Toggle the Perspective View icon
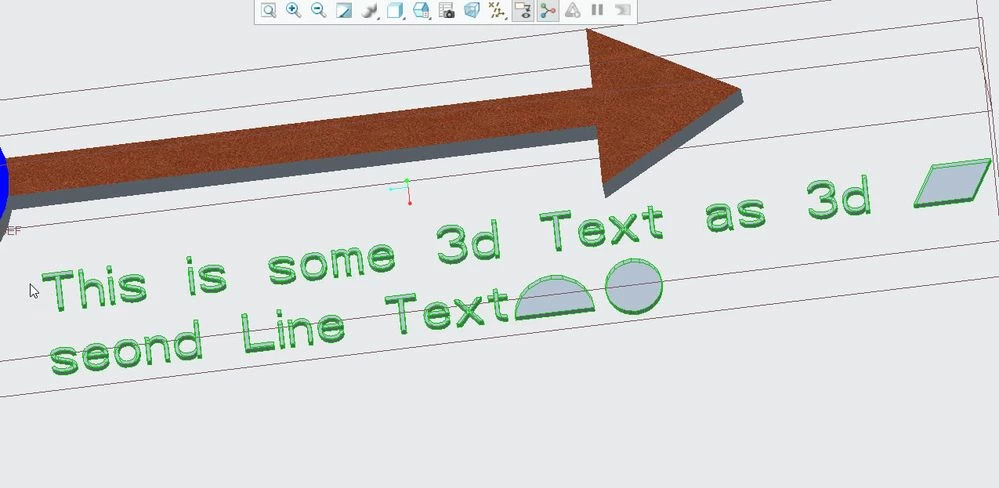Screen dimensions: 999x488 [471, 10]
